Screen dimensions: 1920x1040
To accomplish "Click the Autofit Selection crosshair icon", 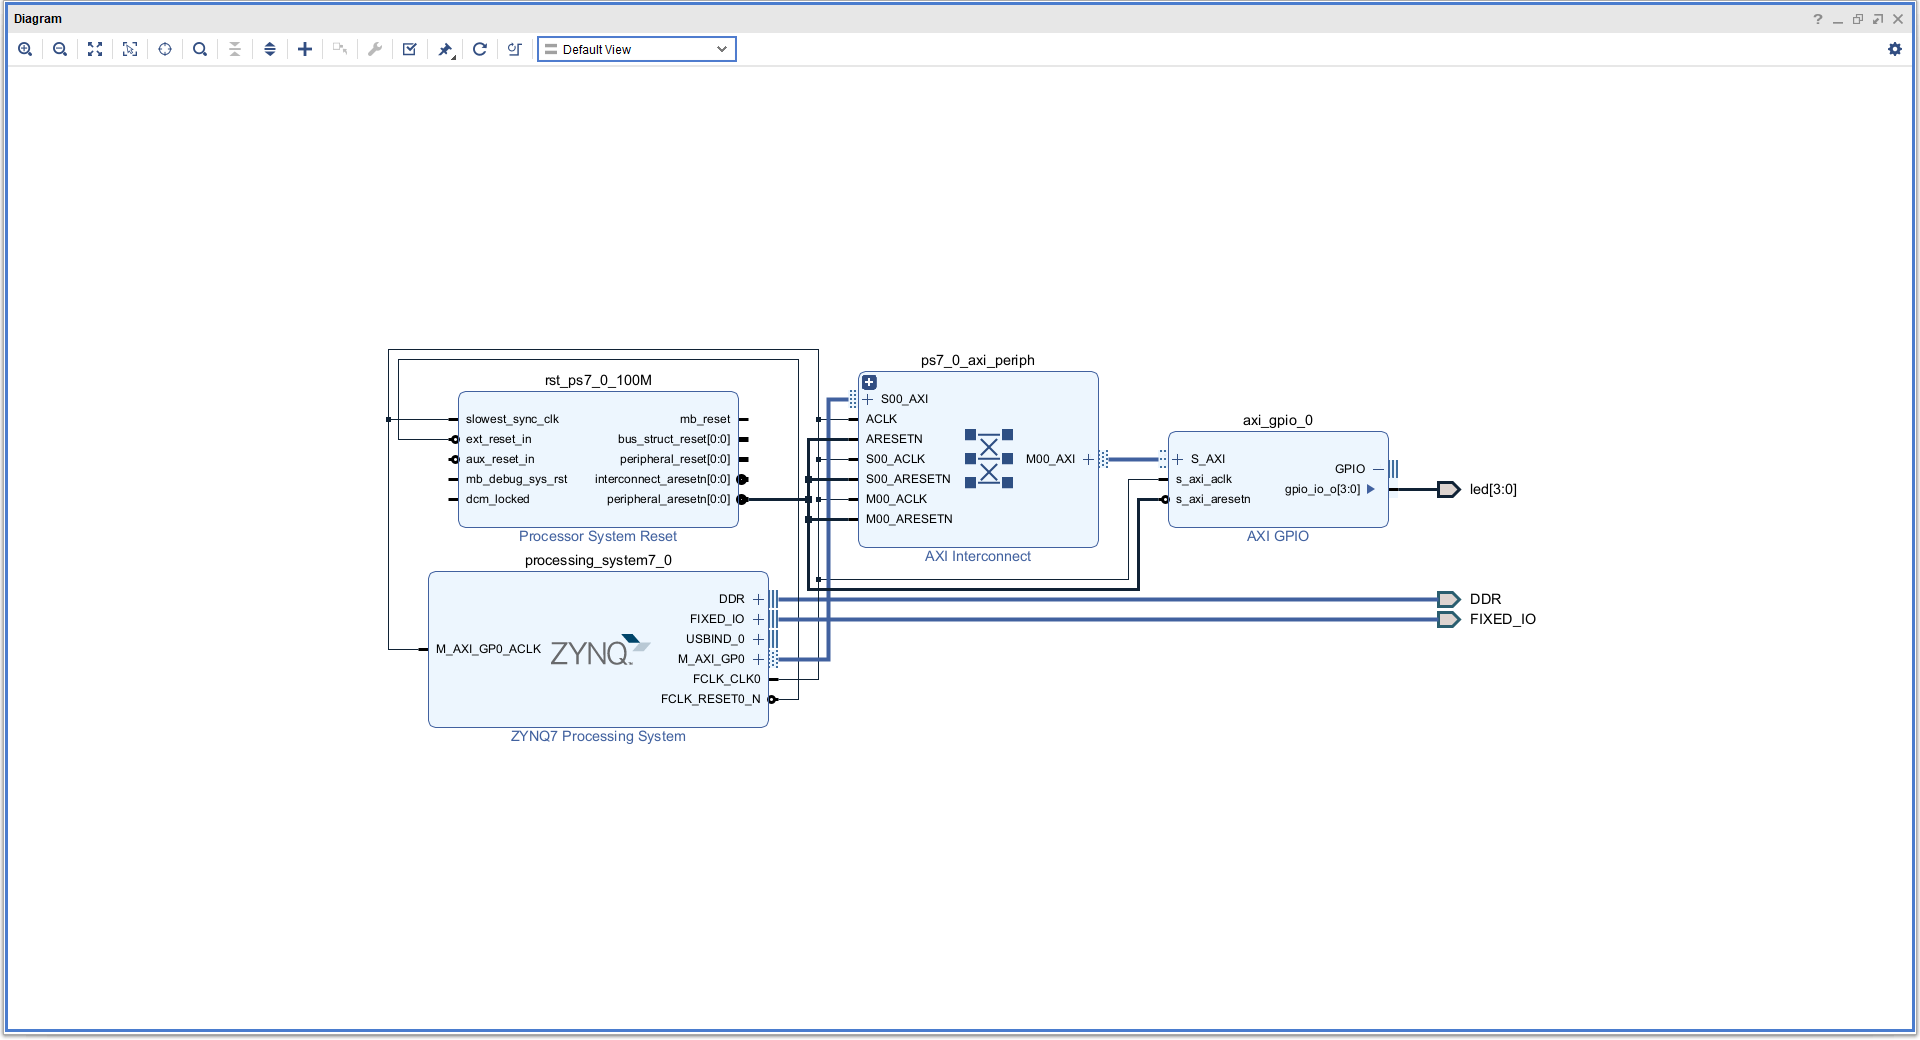I will (x=165, y=49).
